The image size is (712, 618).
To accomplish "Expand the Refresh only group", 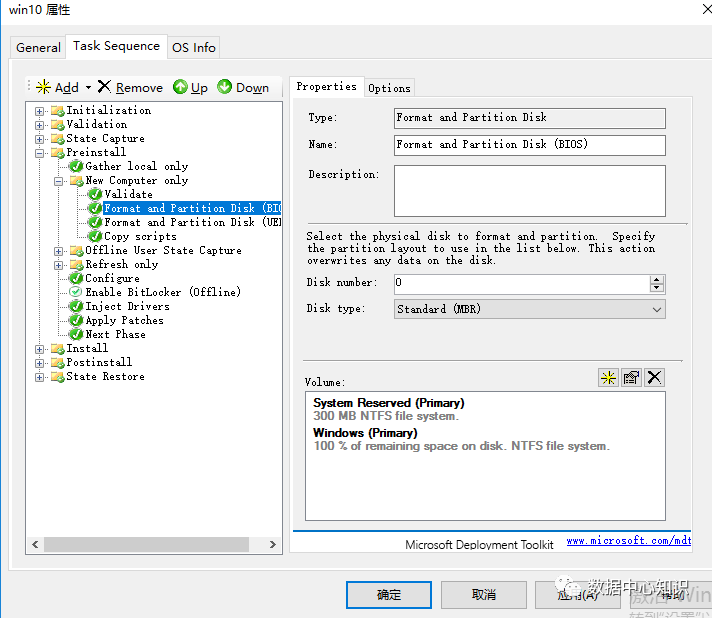I will (59, 265).
